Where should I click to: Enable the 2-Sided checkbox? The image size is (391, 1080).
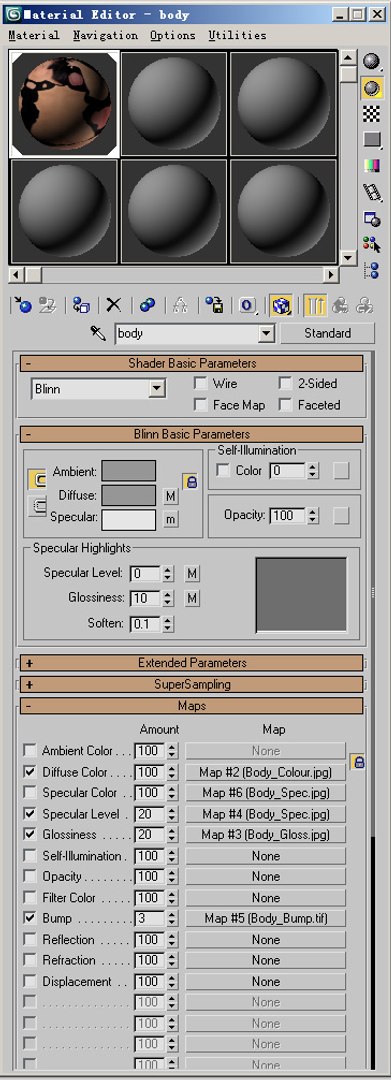(286, 384)
